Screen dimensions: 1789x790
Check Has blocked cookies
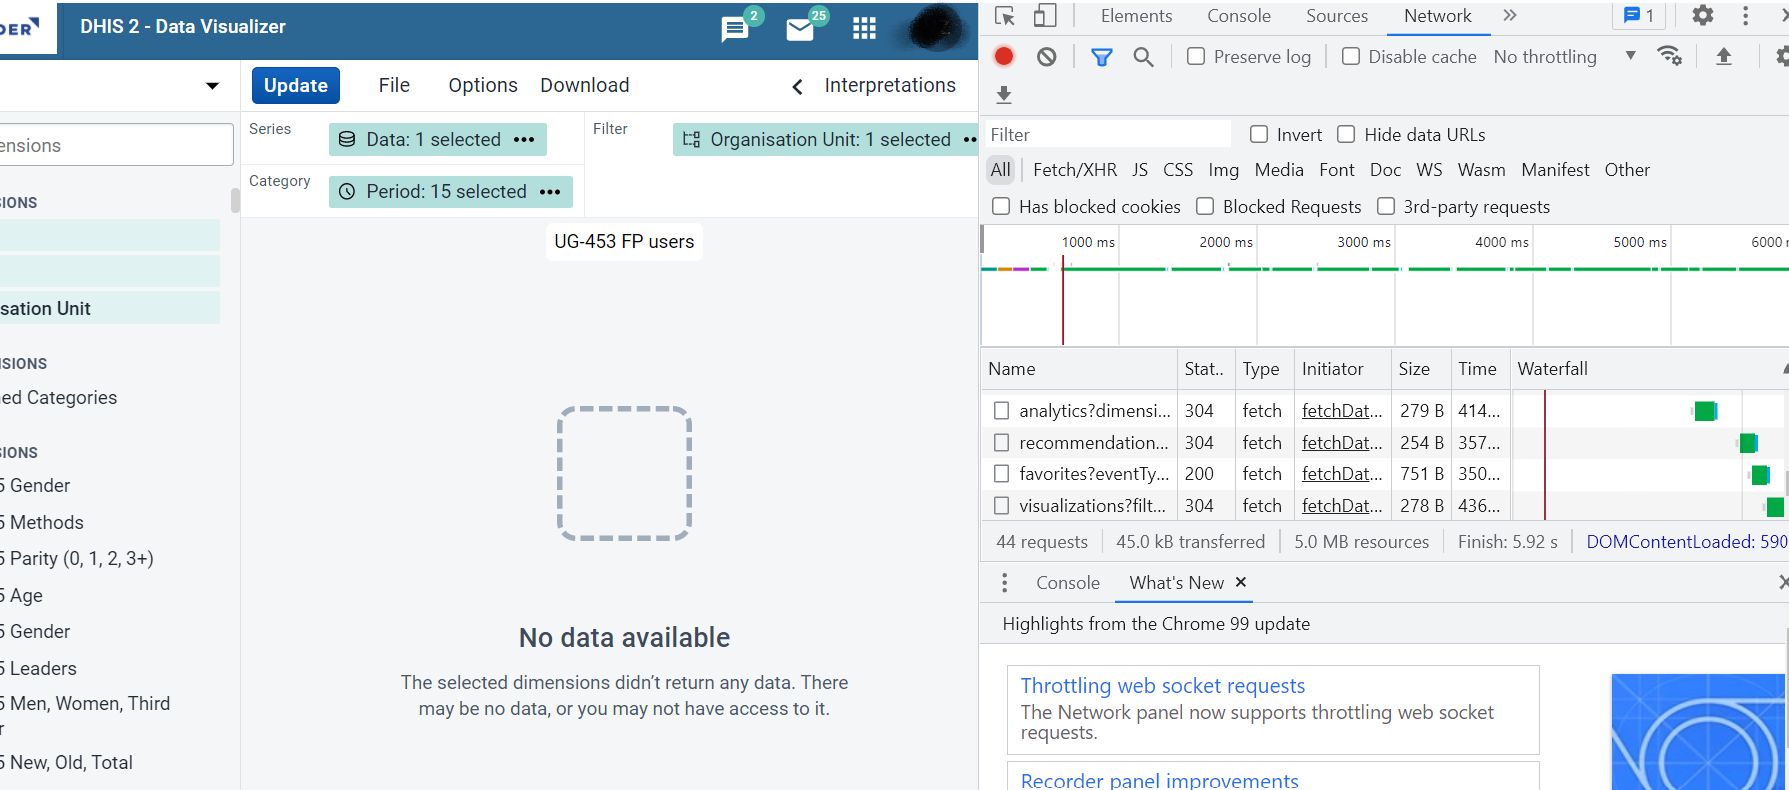1001,207
